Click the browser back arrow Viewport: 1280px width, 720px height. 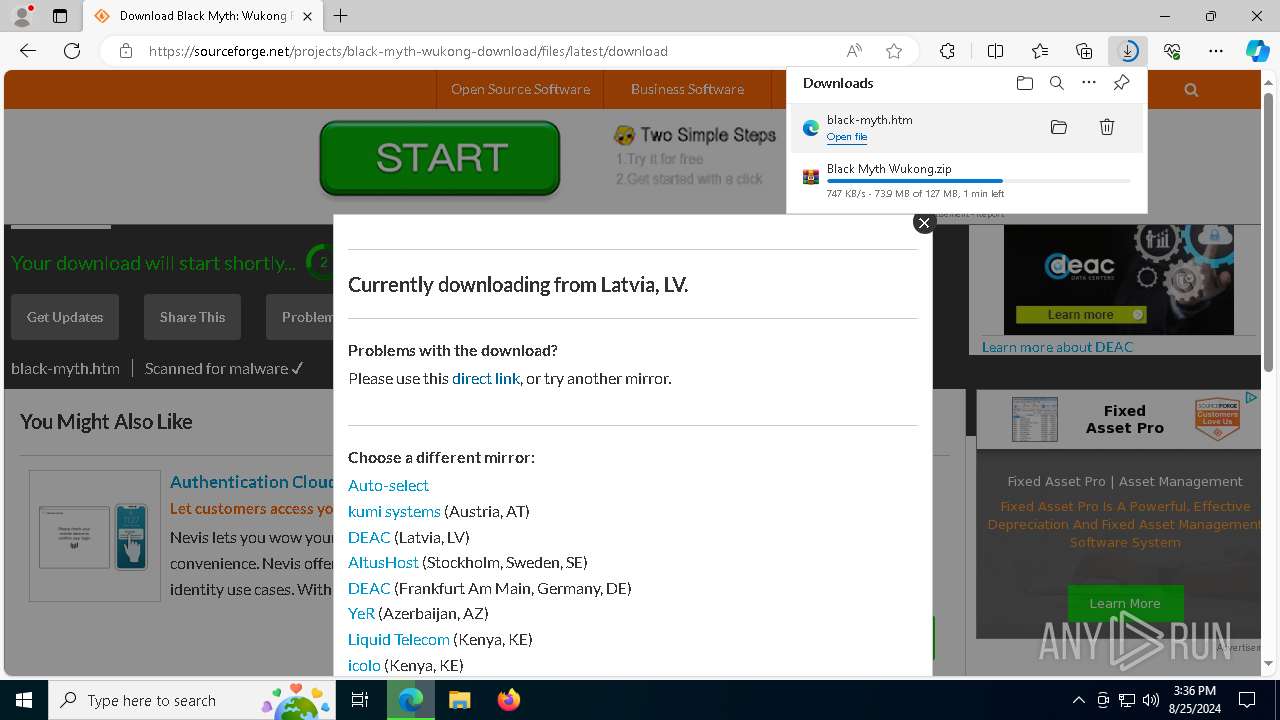click(x=28, y=51)
